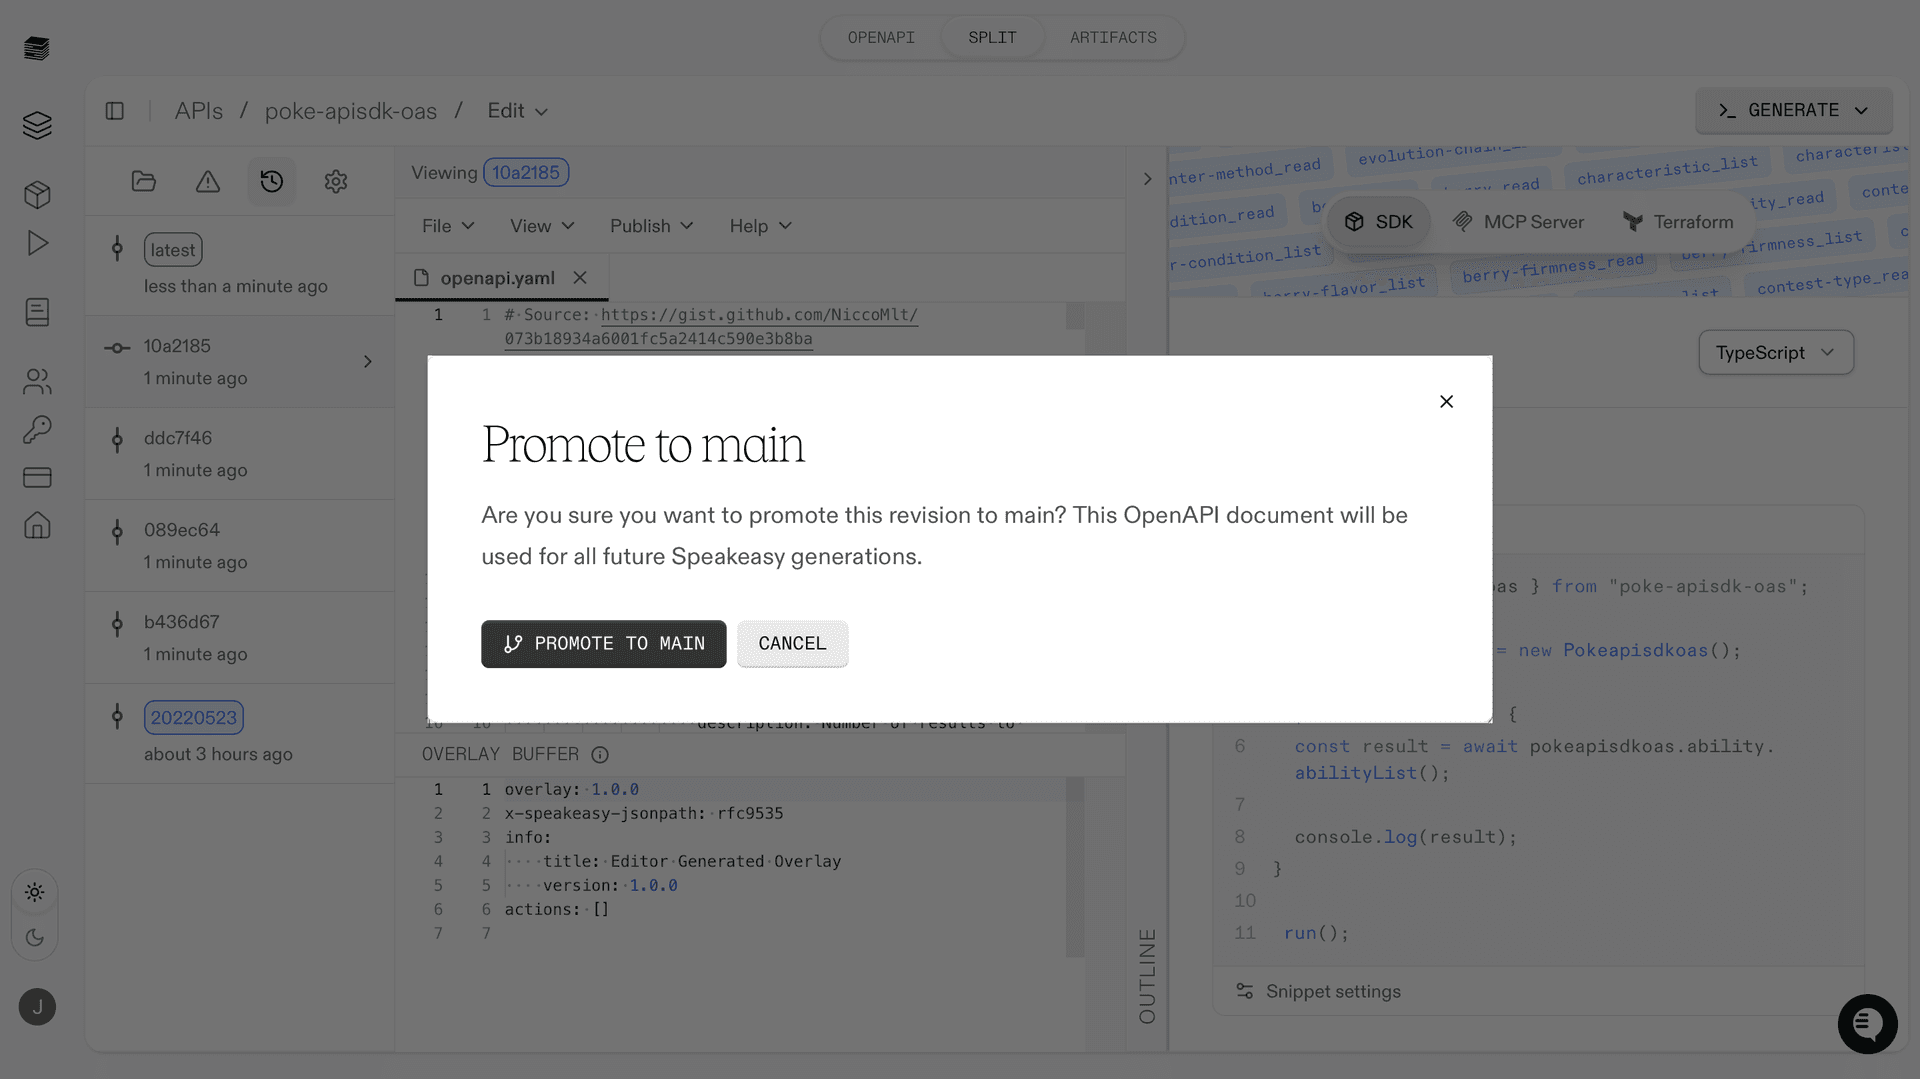This screenshot has height=1079, width=1920.
Task: Click the API keys icon in sidebar
Action: [x=37, y=429]
